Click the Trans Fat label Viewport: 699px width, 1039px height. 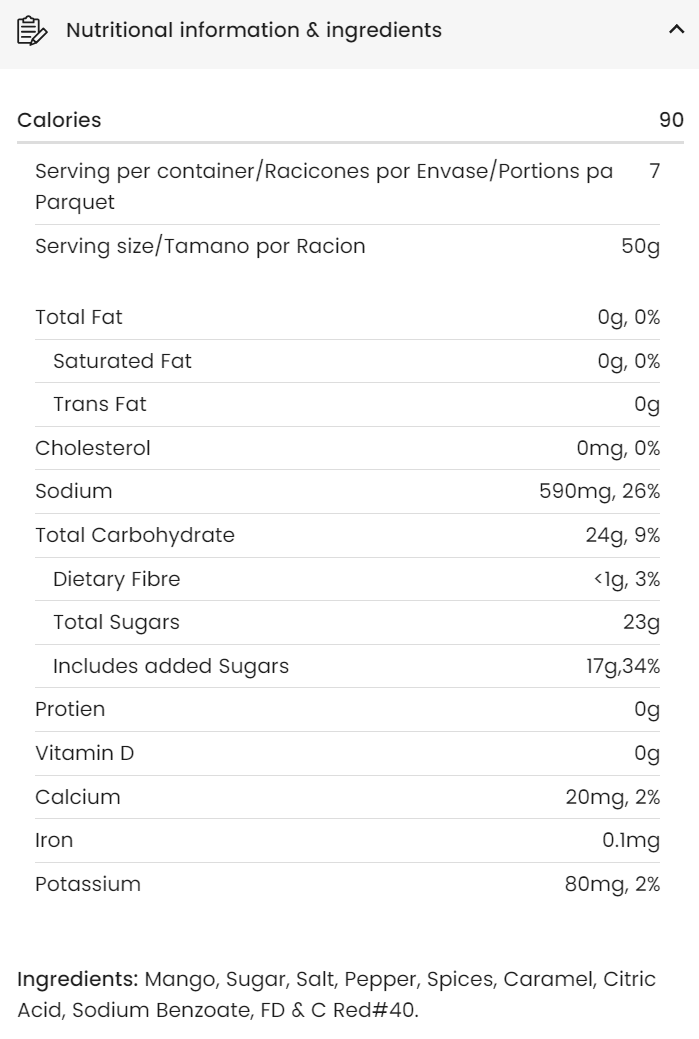click(x=100, y=404)
